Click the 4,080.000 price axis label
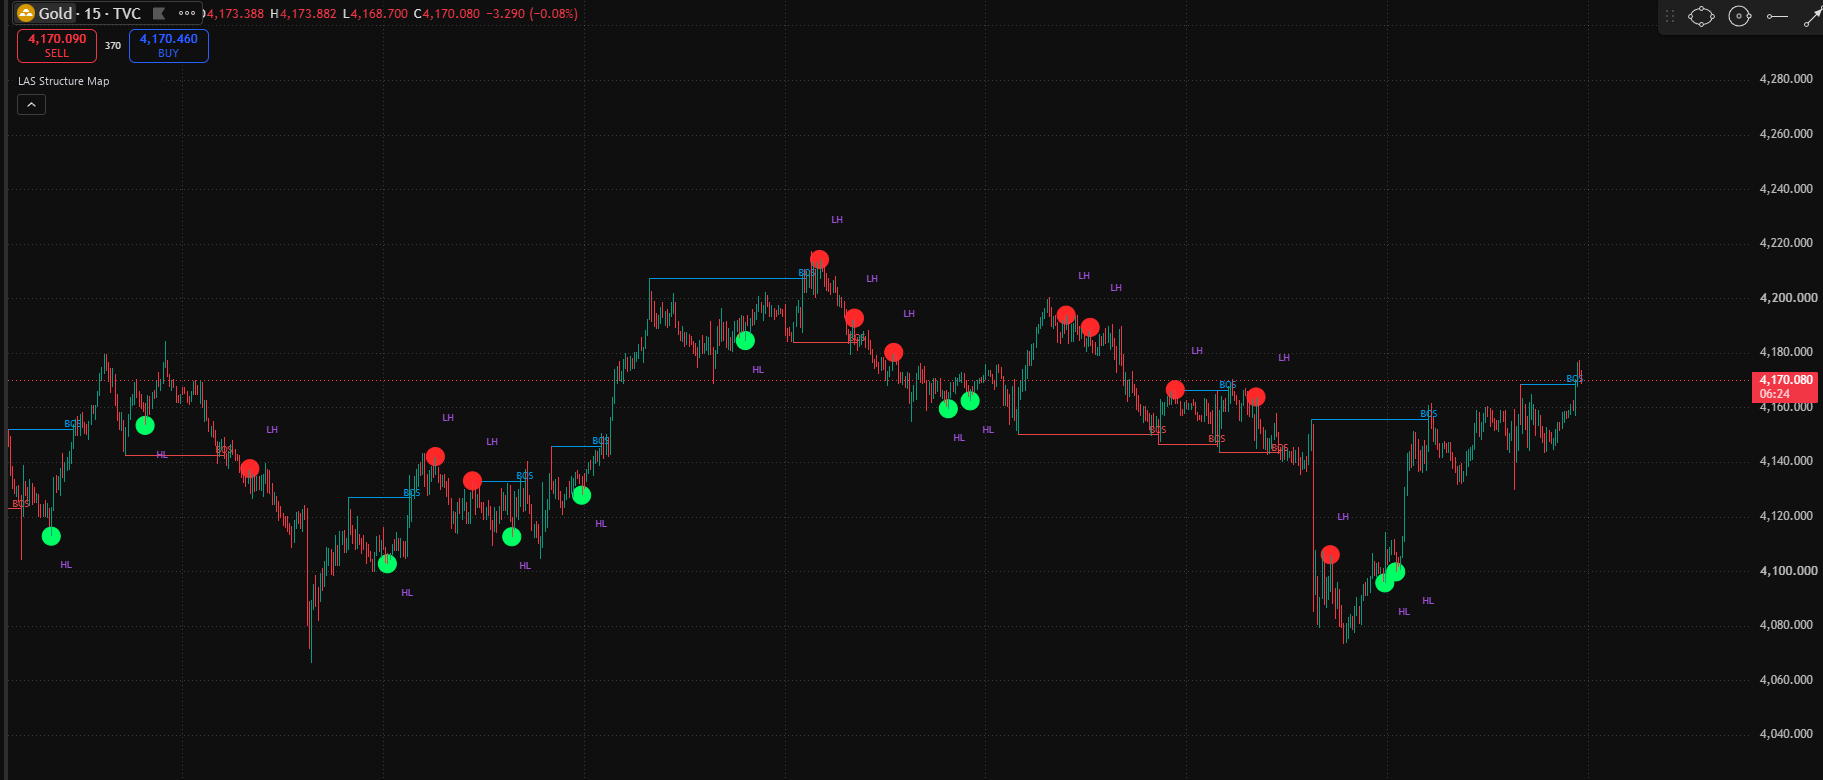 (x=1786, y=625)
